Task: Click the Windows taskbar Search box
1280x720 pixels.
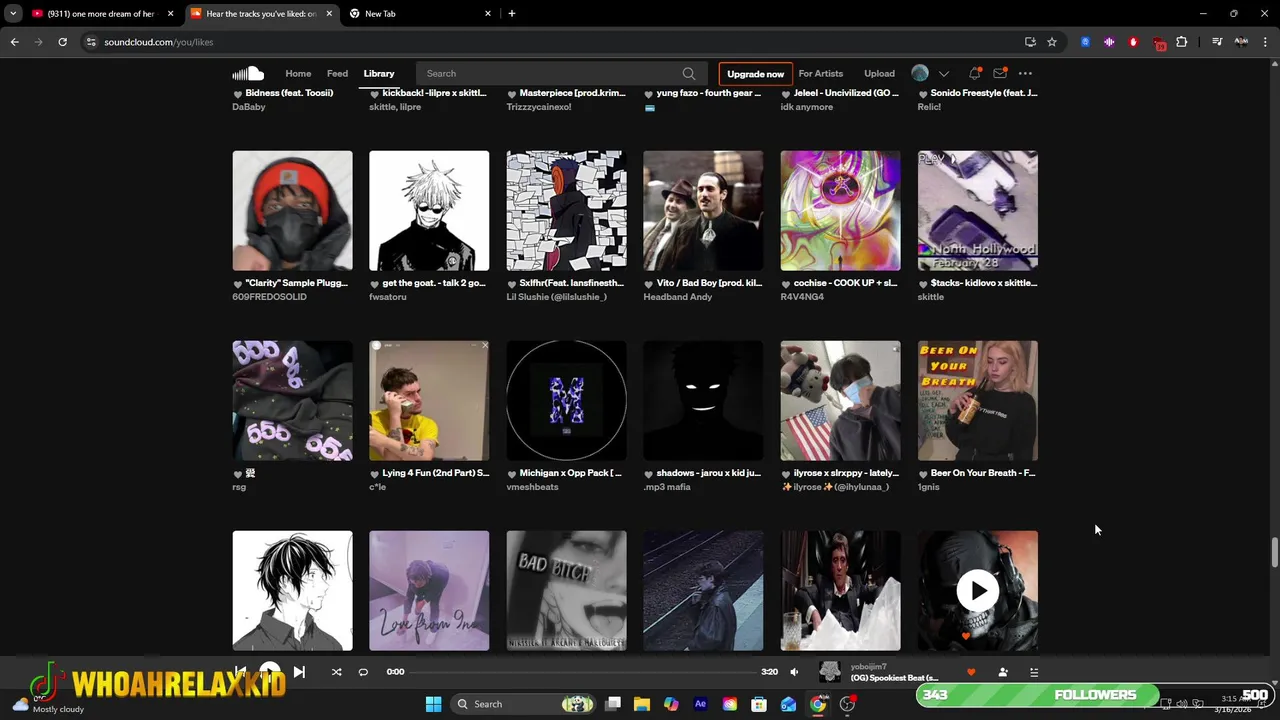Action: point(524,704)
